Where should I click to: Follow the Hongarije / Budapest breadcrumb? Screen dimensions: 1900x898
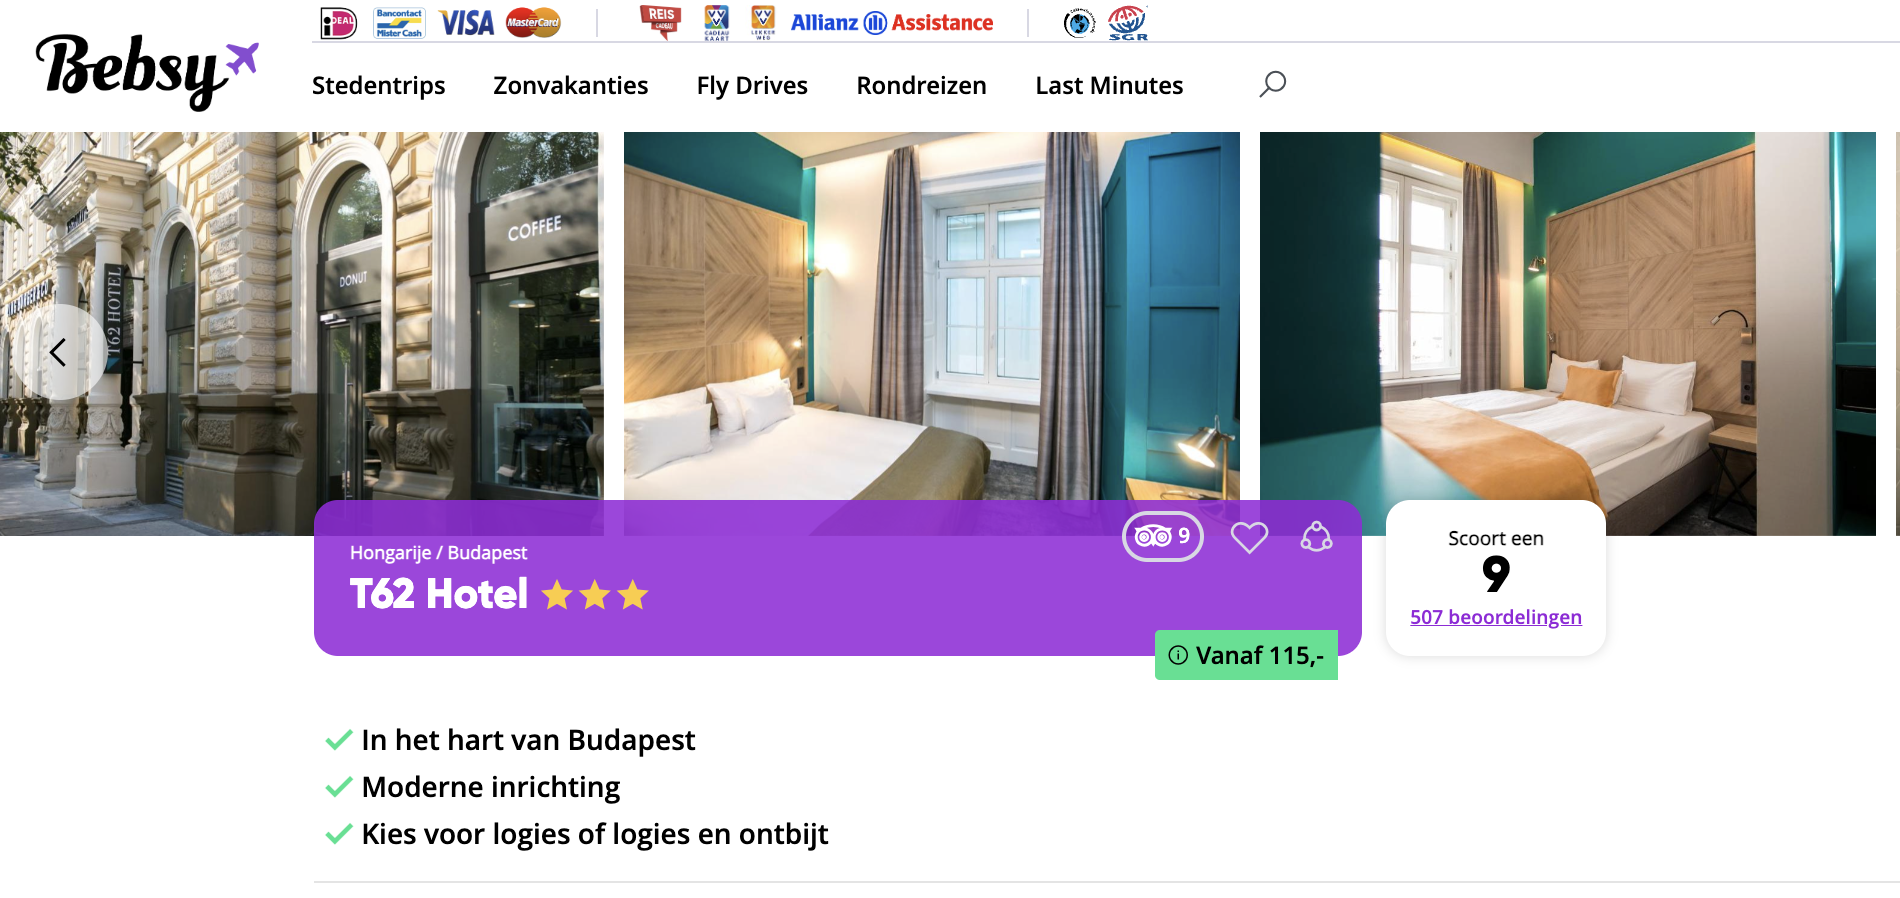pos(438,553)
